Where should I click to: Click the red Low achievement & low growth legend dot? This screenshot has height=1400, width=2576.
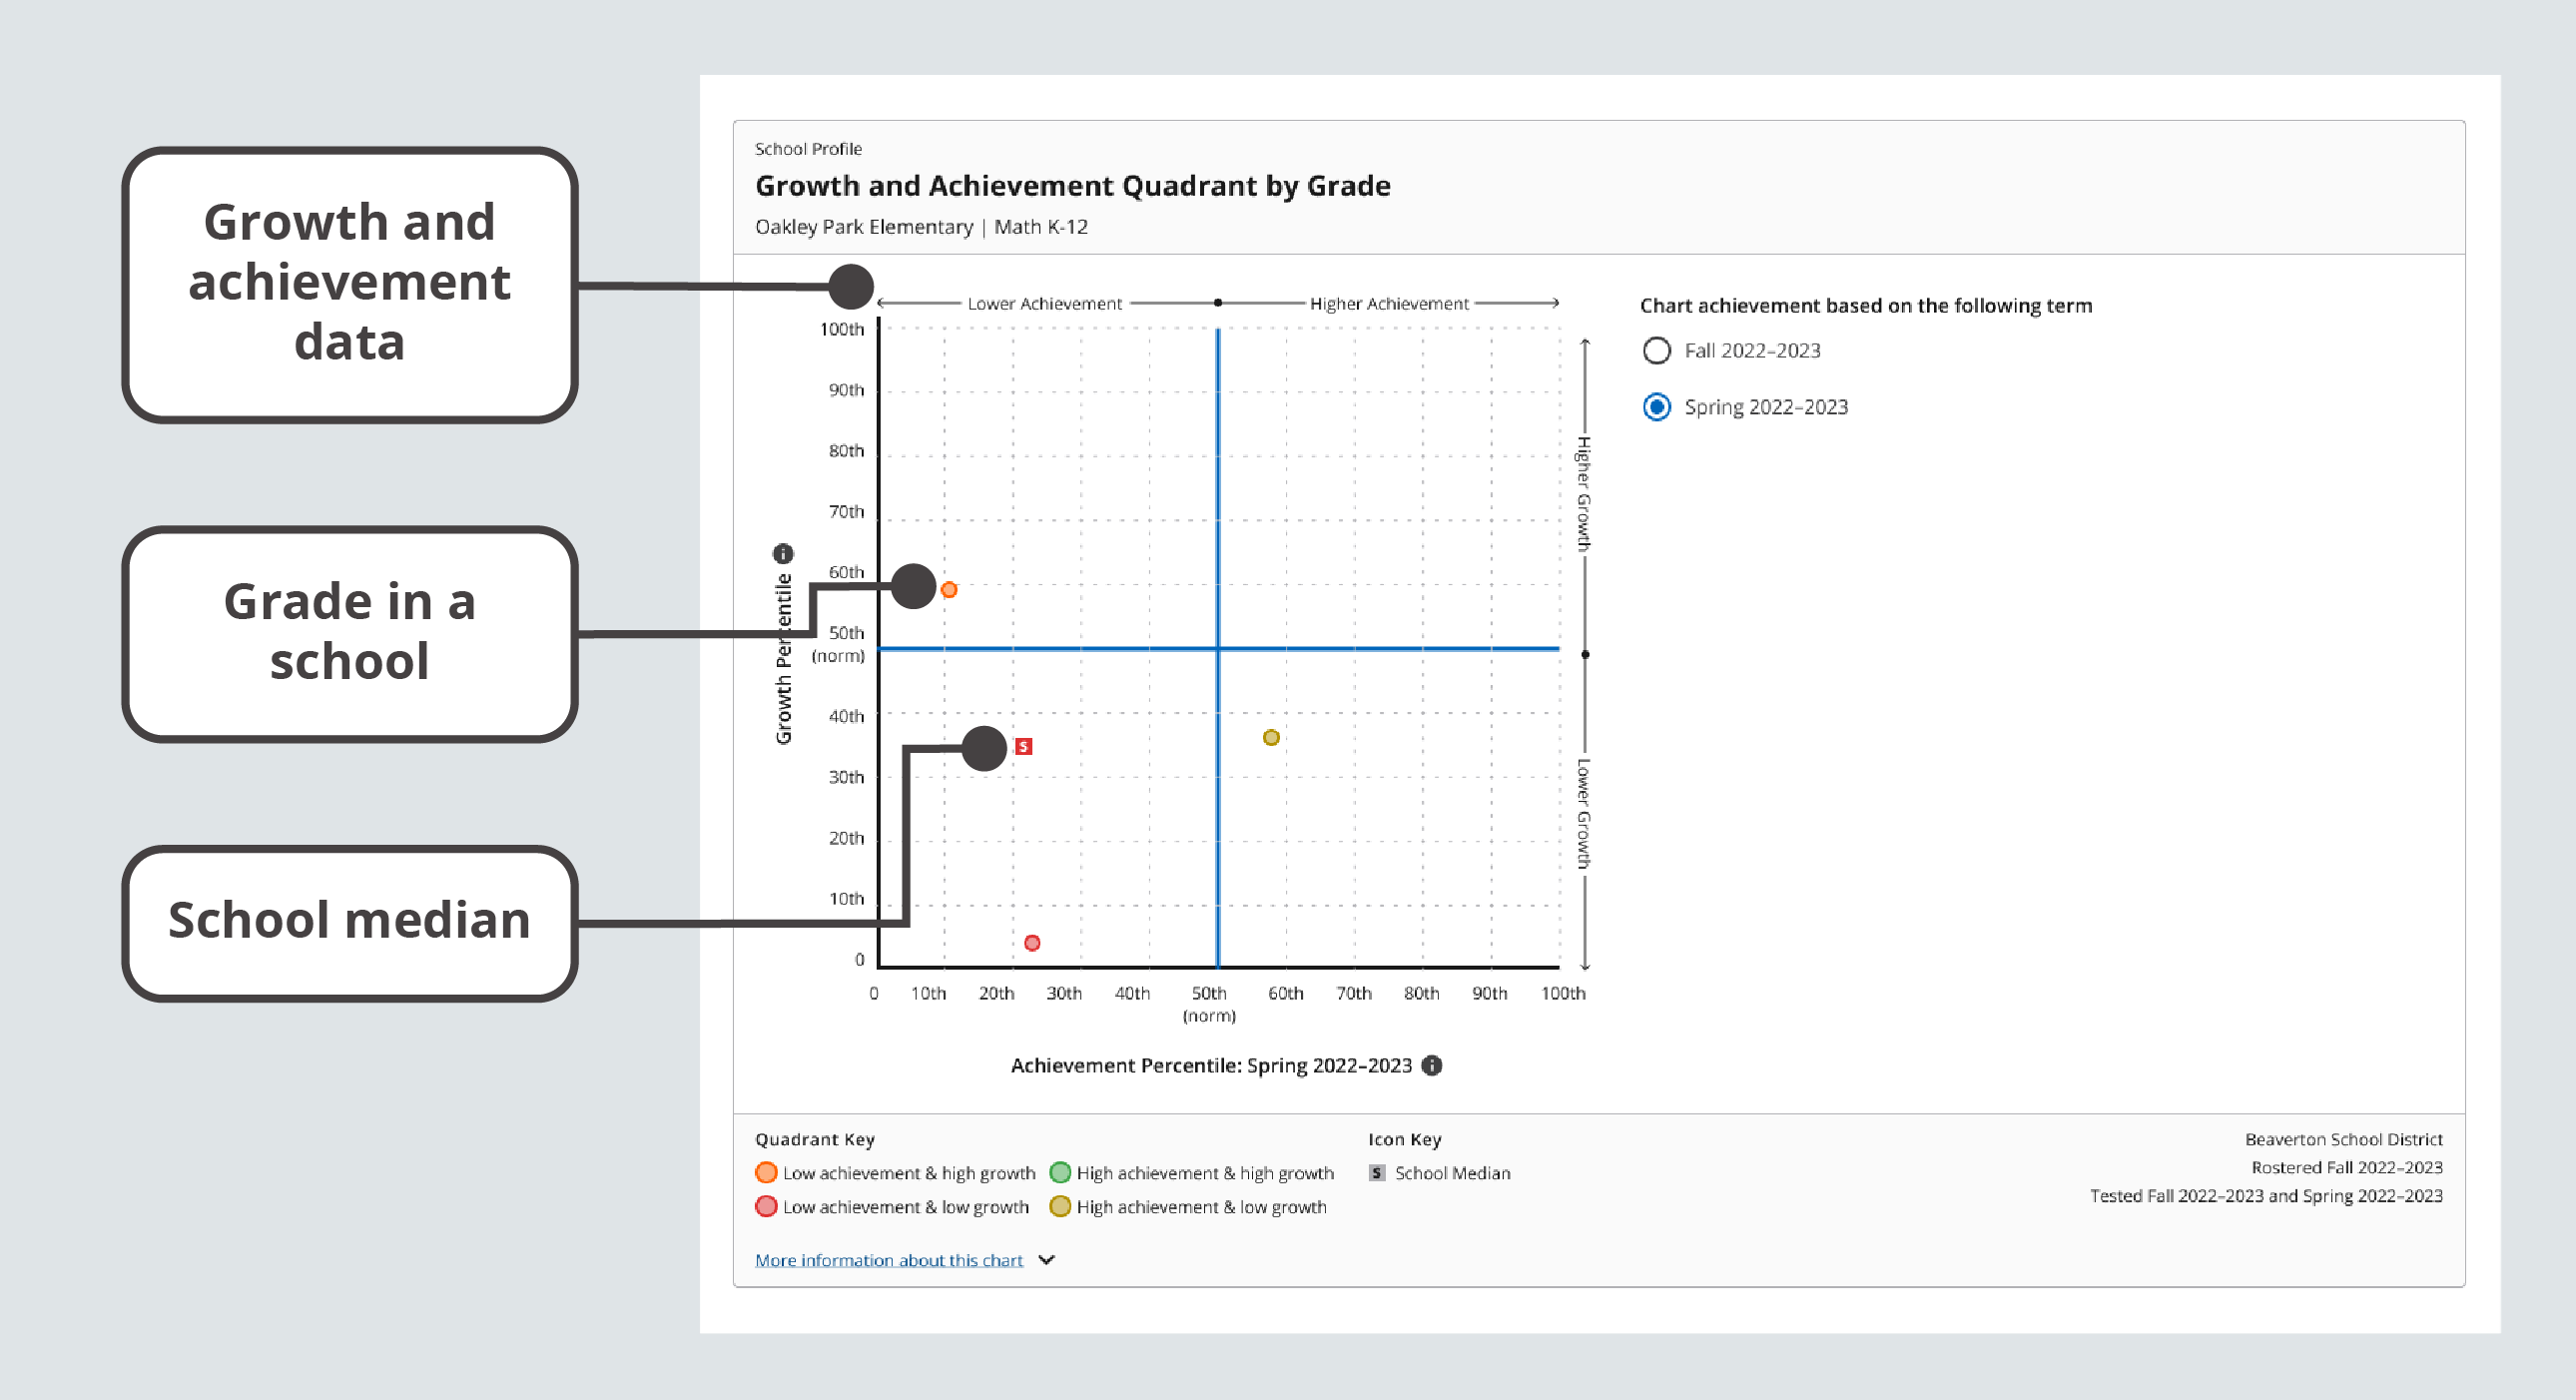click(766, 1207)
